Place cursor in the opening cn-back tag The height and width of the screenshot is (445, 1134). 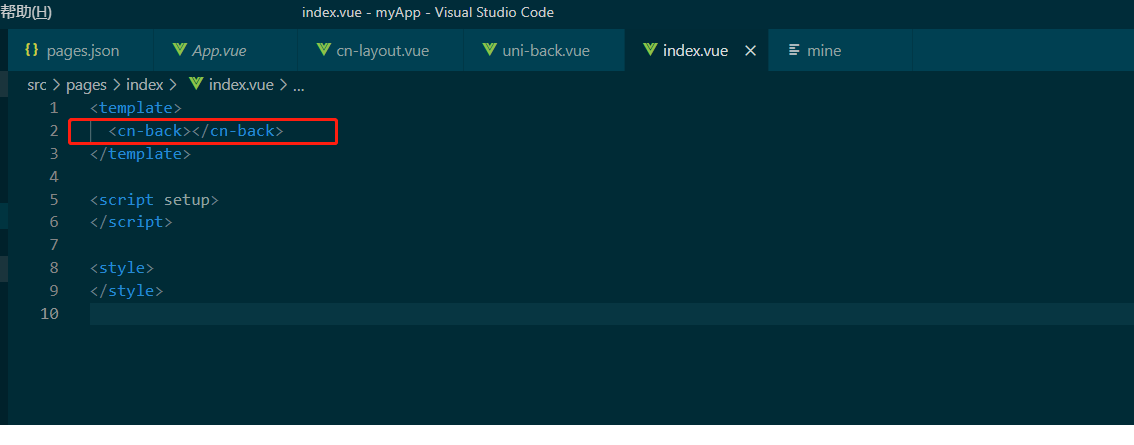(150, 131)
